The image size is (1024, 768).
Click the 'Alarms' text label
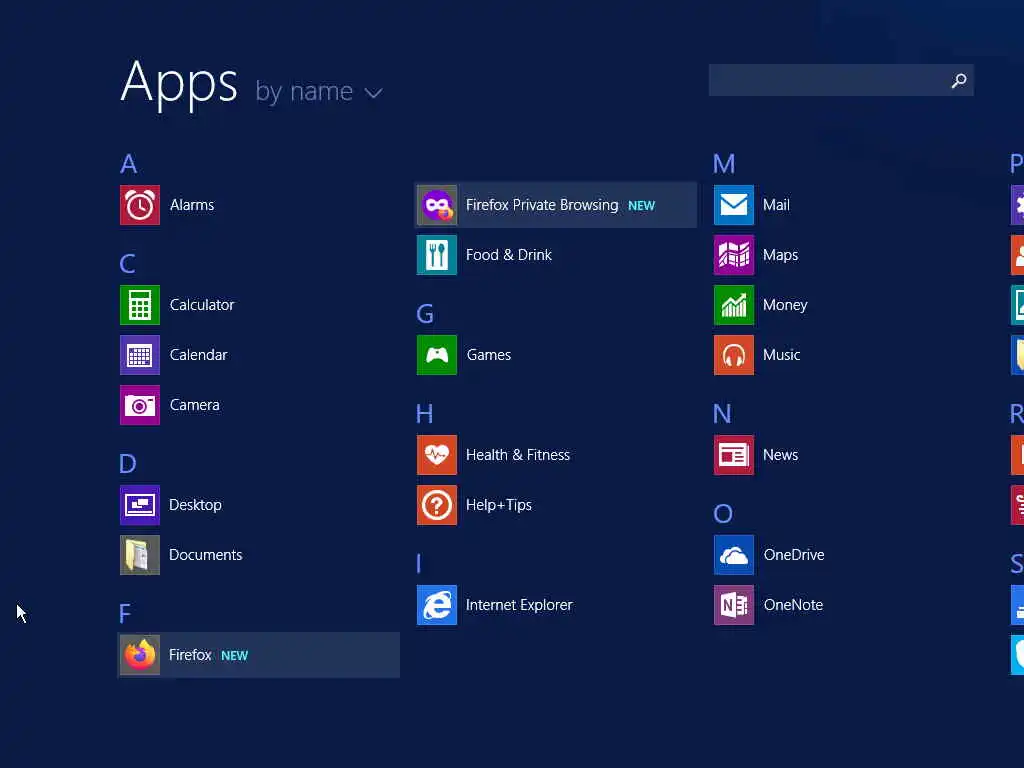pyautogui.click(x=192, y=205)
